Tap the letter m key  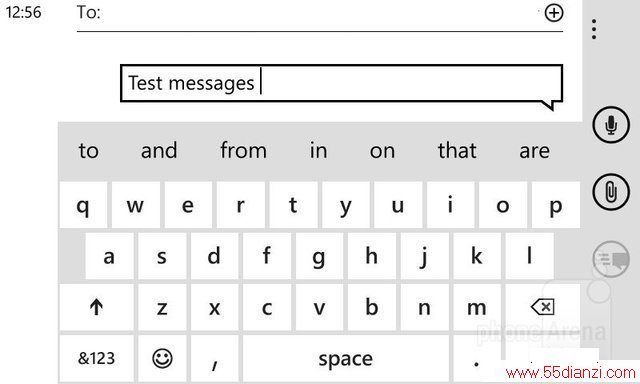476,307
